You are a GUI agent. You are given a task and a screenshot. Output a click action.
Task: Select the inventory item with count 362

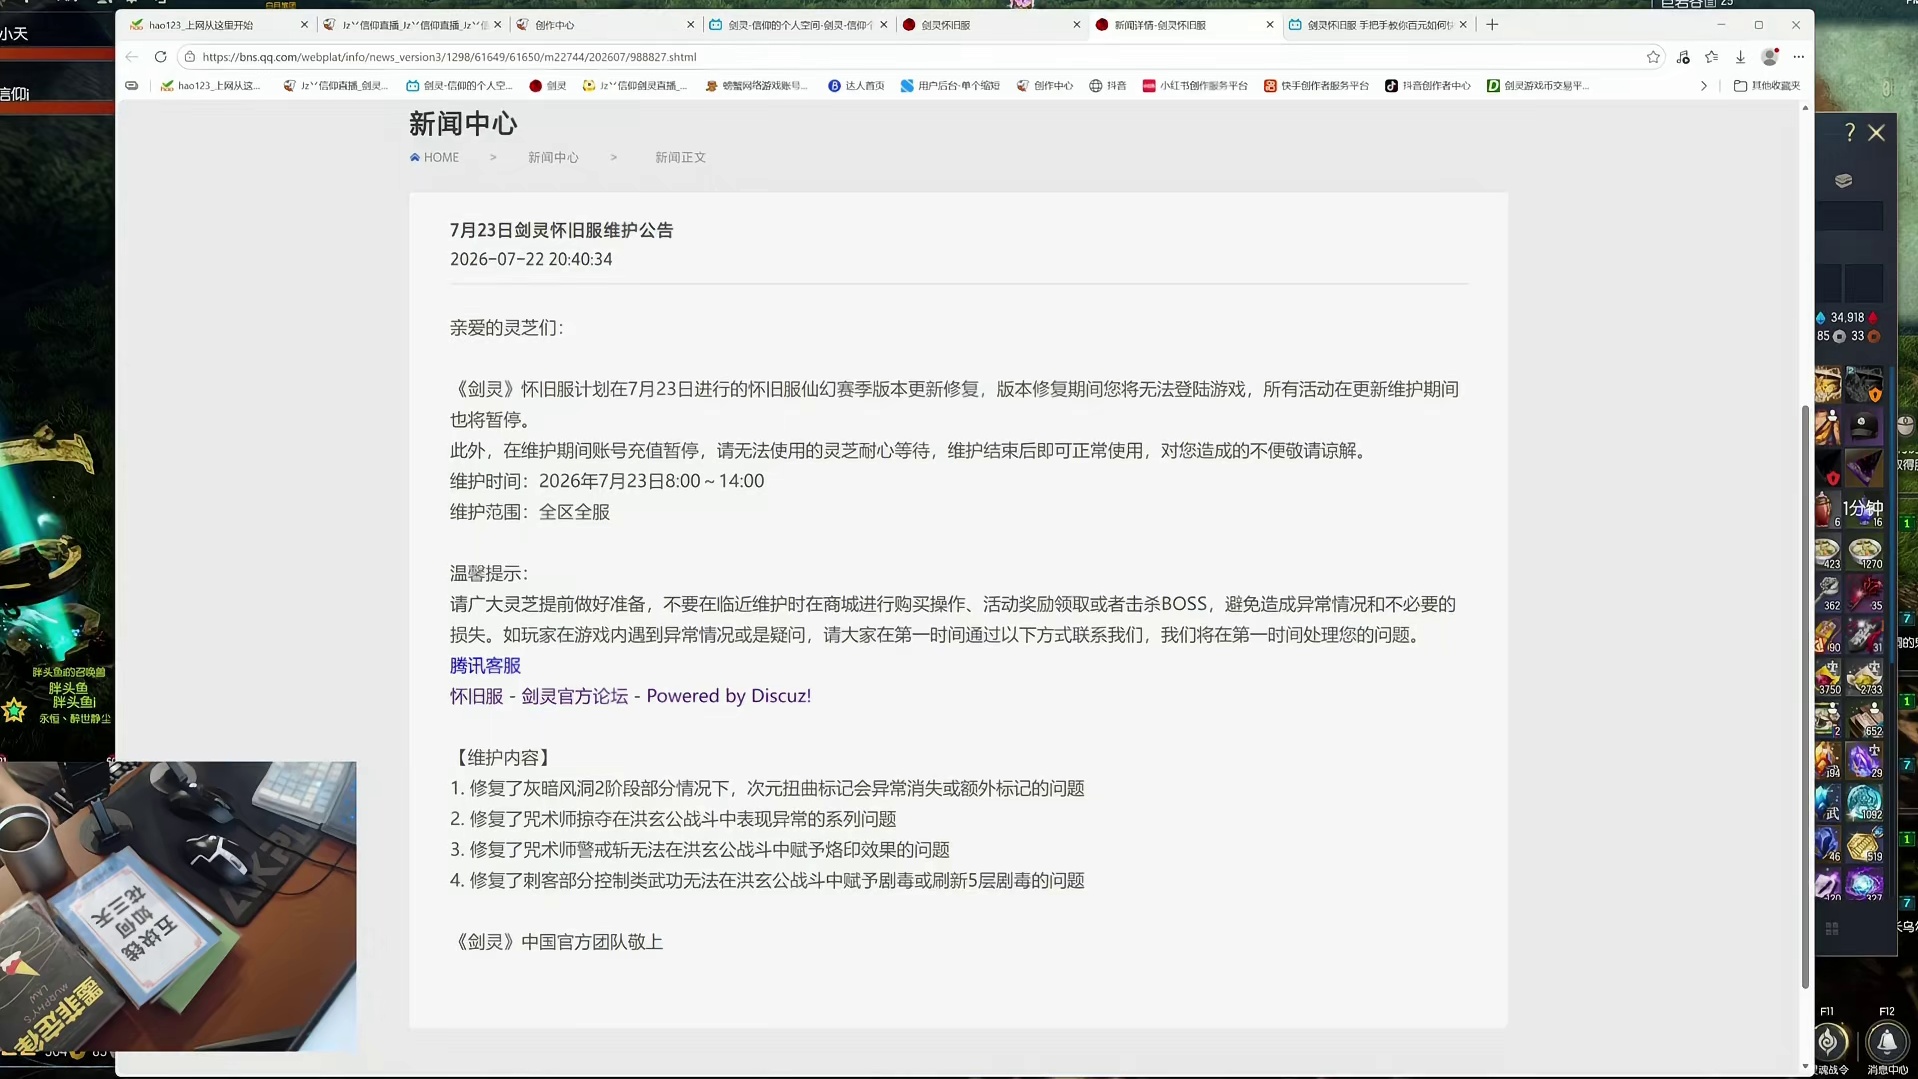1828,594
